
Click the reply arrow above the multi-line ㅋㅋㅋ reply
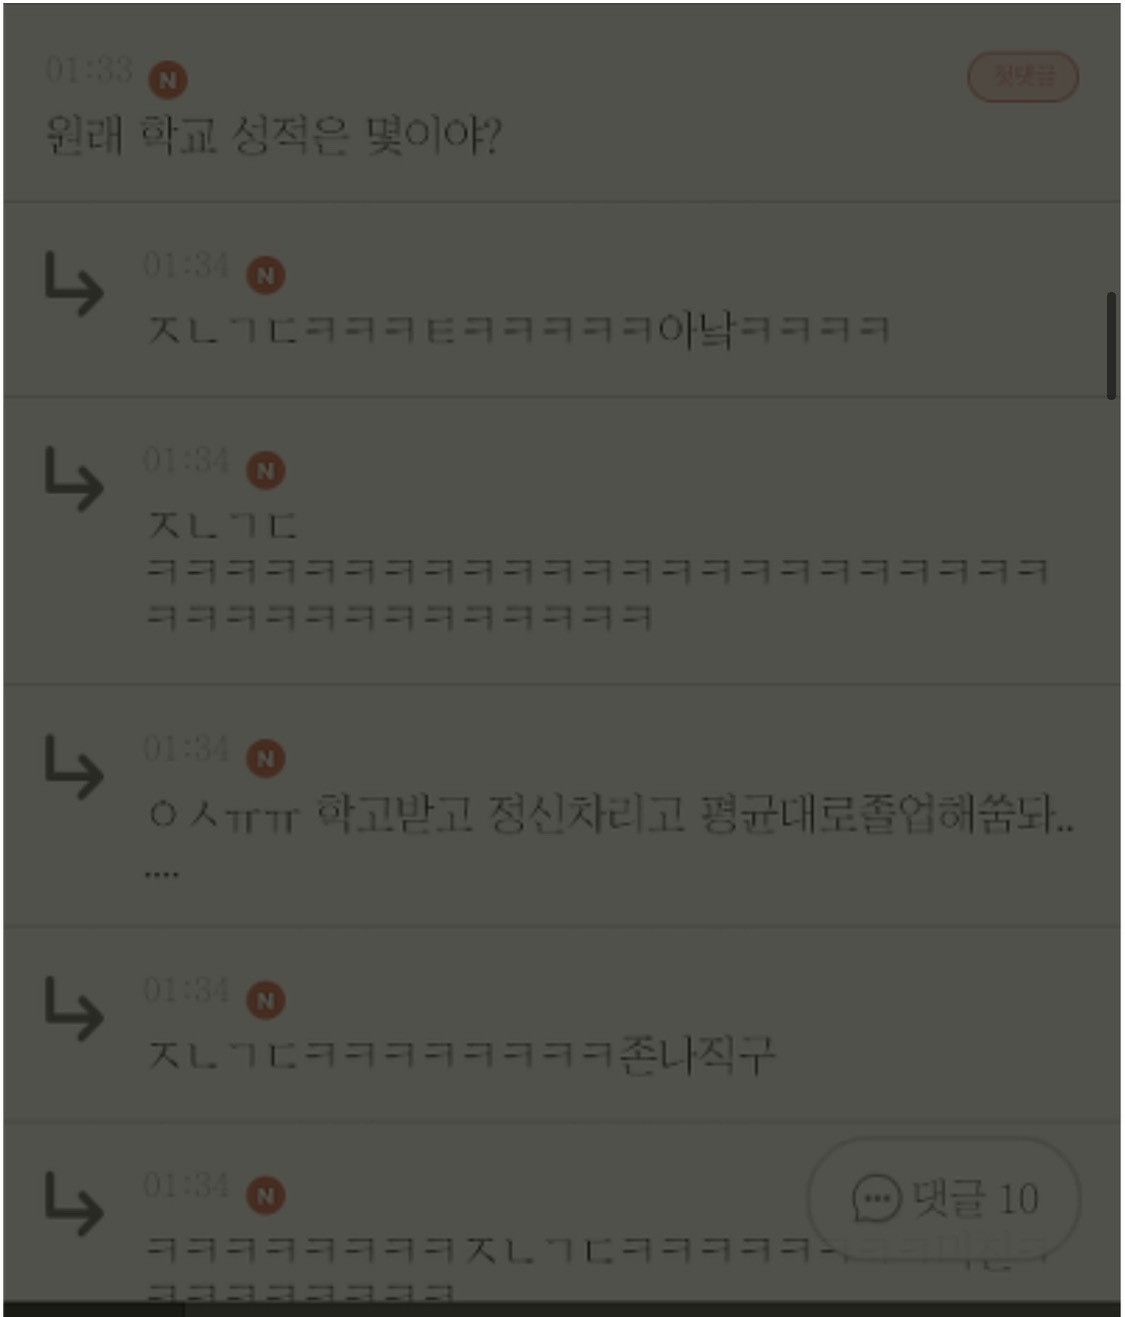[74, 479]
